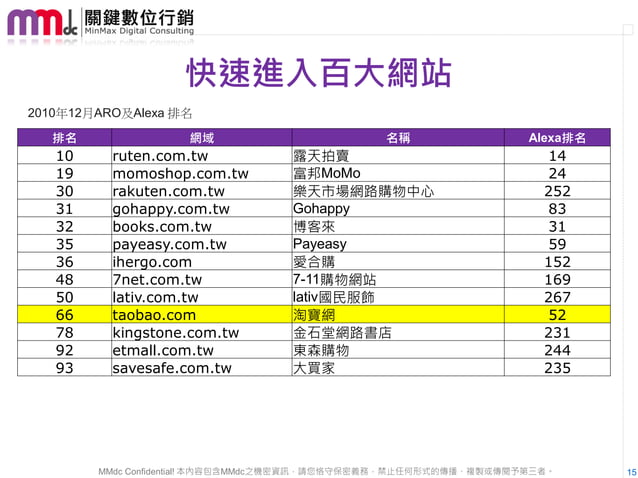
Task: Click Alexa rank 267 for lativ
Action: click(557, 297)
